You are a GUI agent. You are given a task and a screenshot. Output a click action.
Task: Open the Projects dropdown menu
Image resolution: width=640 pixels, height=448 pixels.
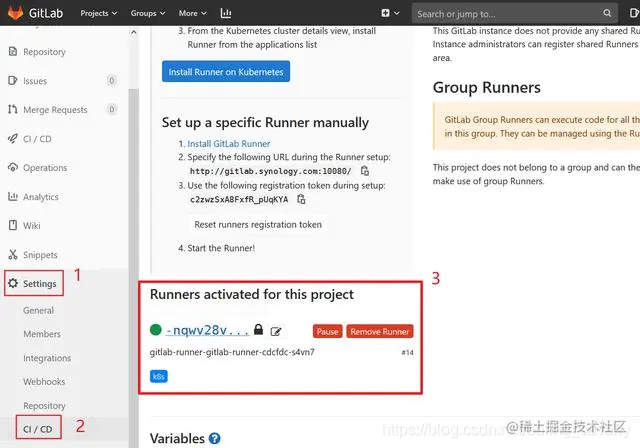98,13
